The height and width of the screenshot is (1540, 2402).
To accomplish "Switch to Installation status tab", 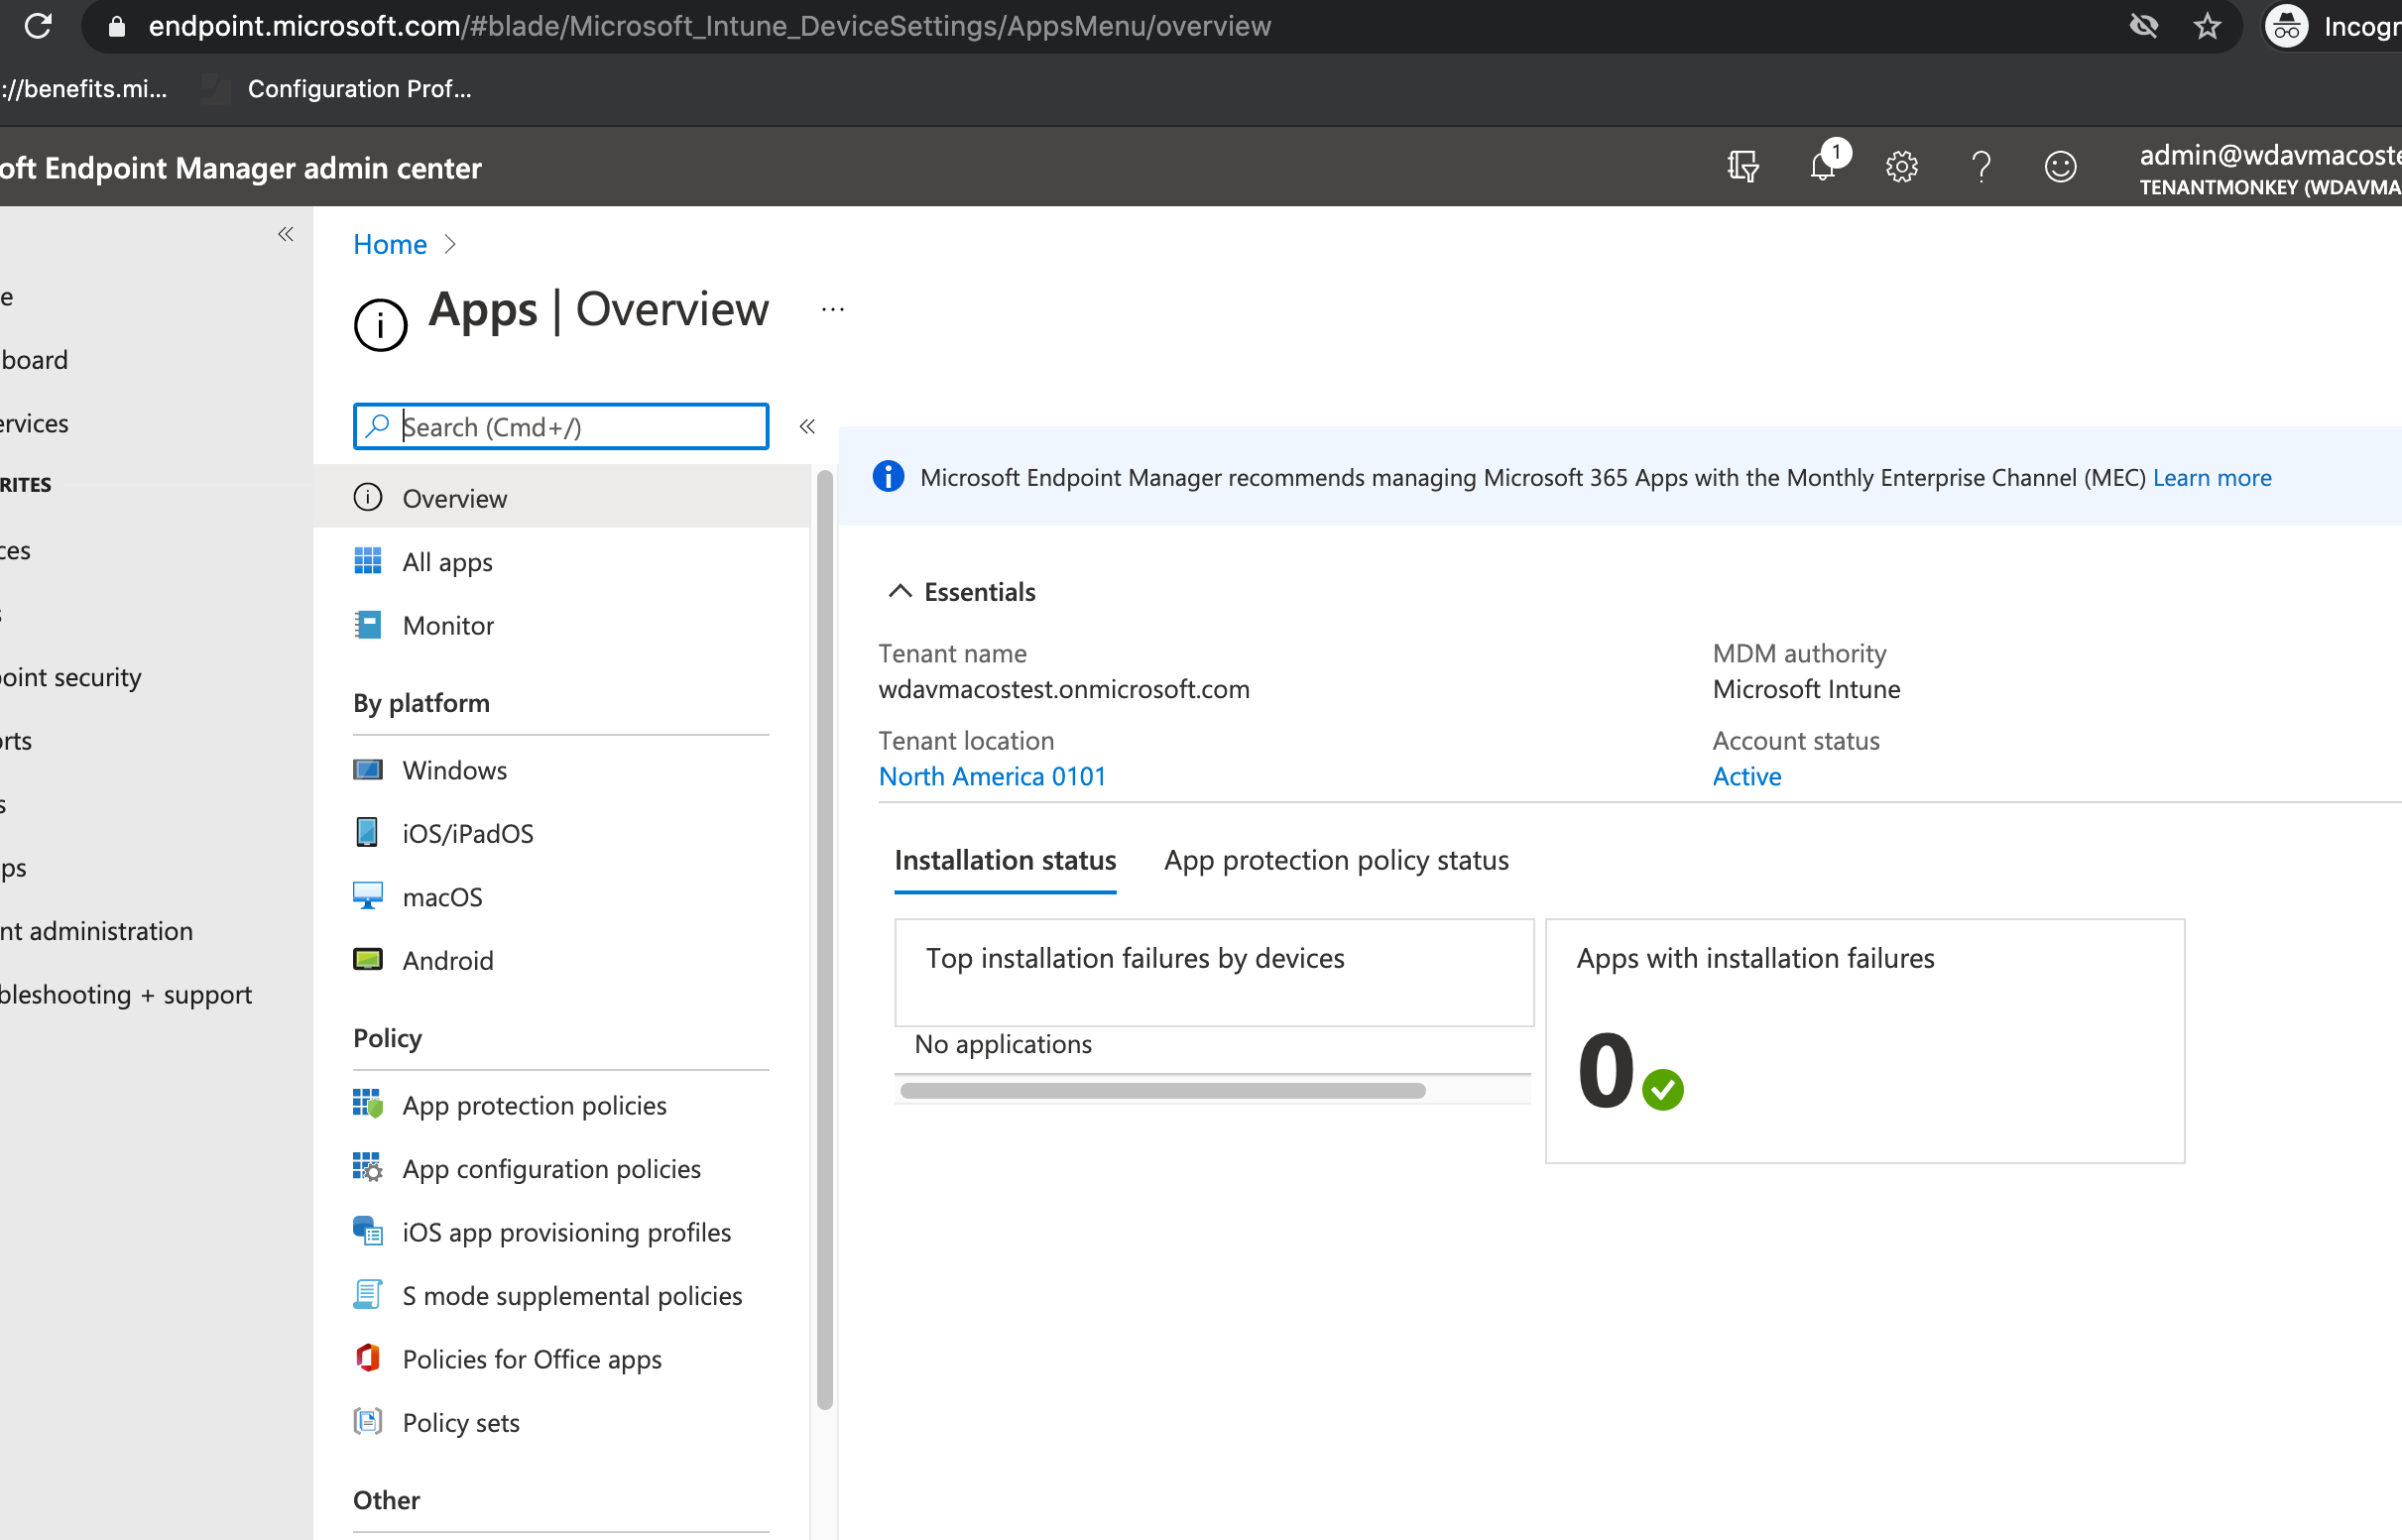I will (1005, 860).
